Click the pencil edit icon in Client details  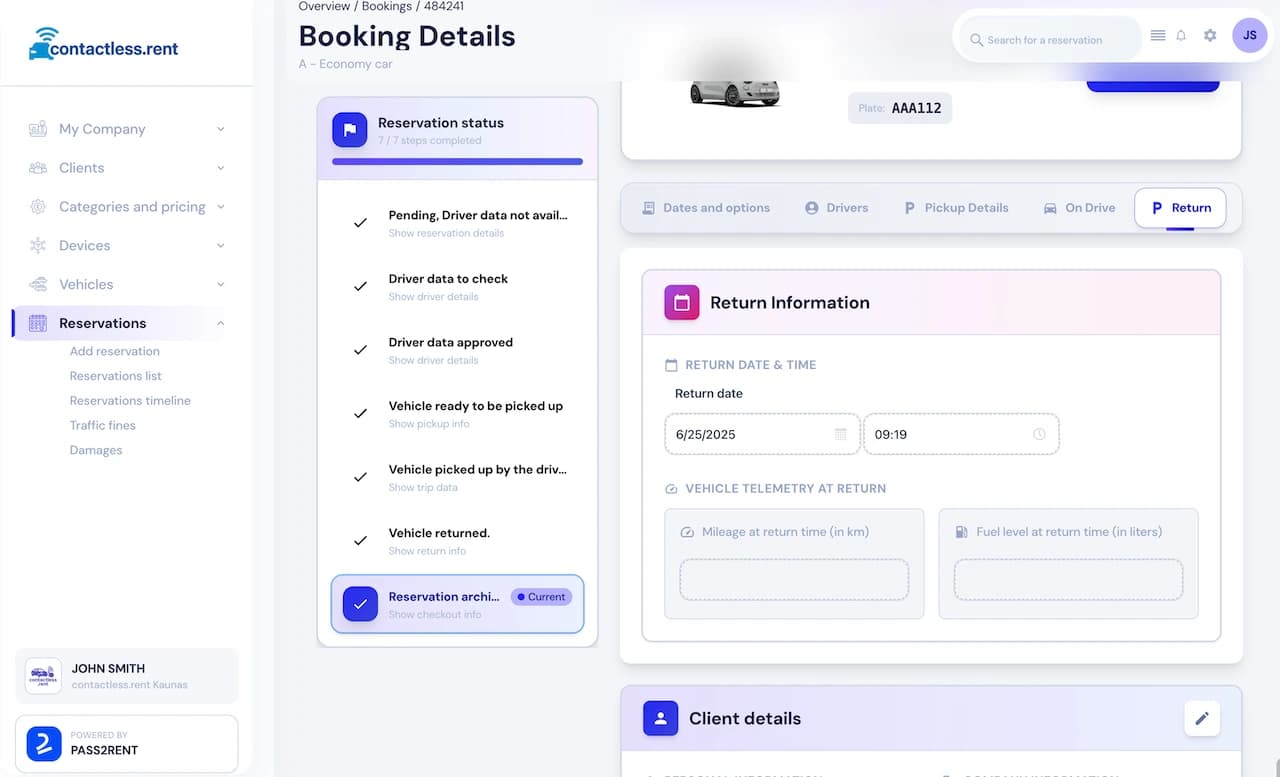pyautogui.click(x=1202, y=718)
